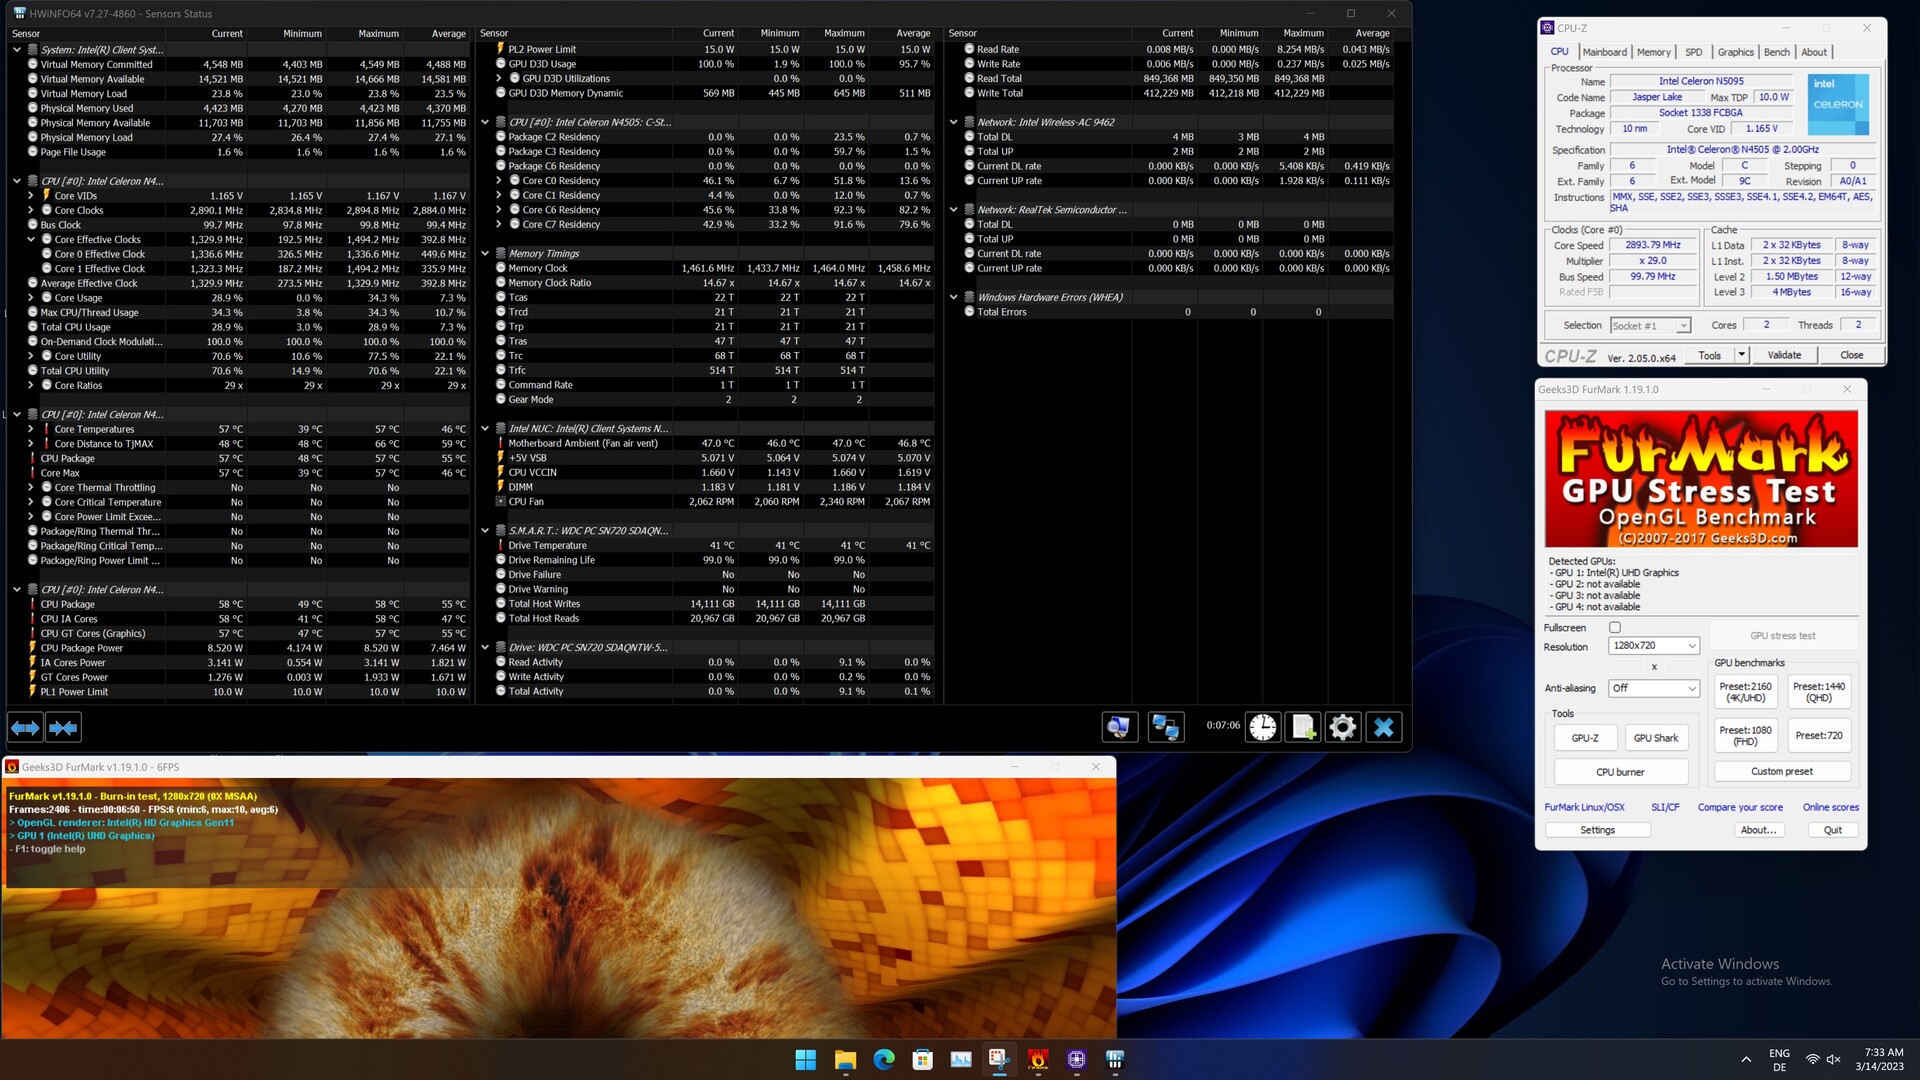Collapse the Memory Timings group
Image resolution: width=1920 pixels, height=1080 pixels.
coord(485,254)
